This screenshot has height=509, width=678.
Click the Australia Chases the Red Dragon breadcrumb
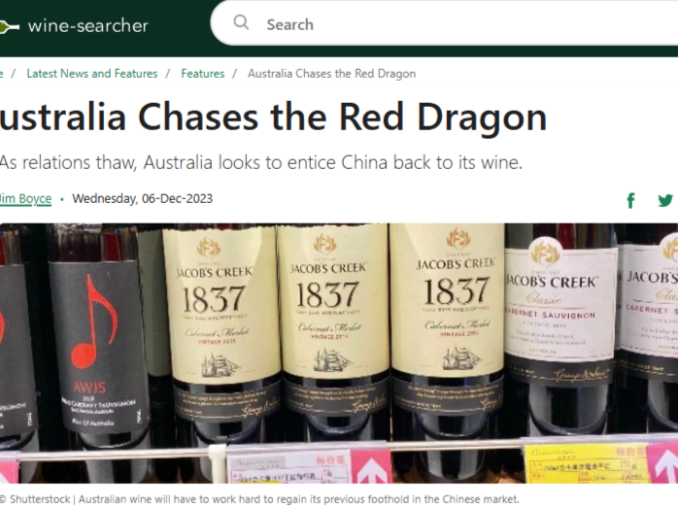tap(332, 74)
